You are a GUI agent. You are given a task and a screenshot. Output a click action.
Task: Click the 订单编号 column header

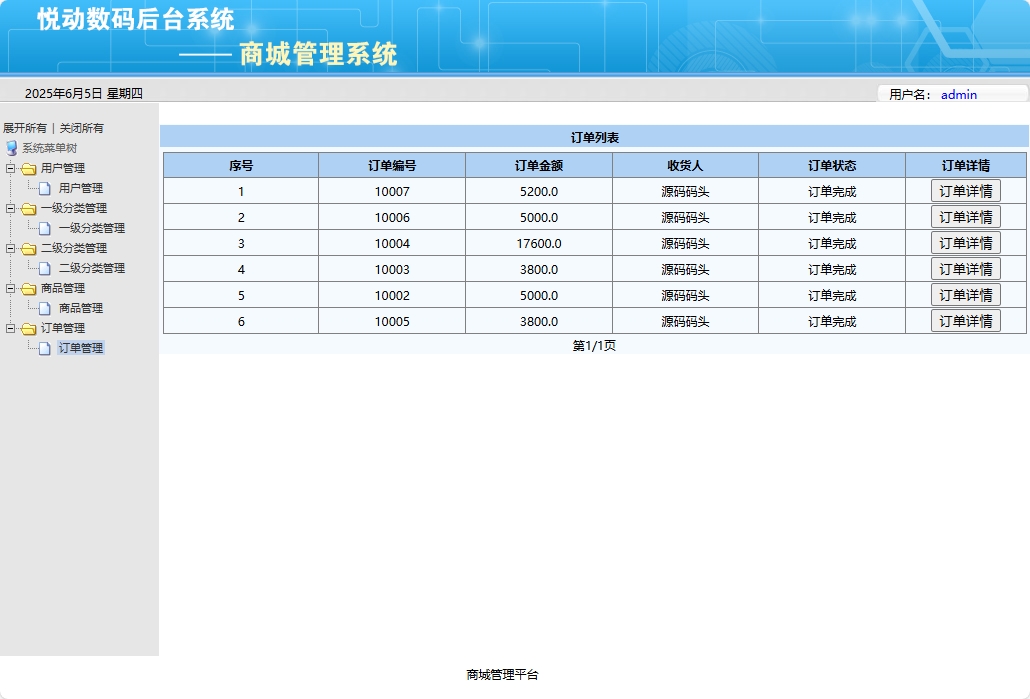click(x=392, y=166)
